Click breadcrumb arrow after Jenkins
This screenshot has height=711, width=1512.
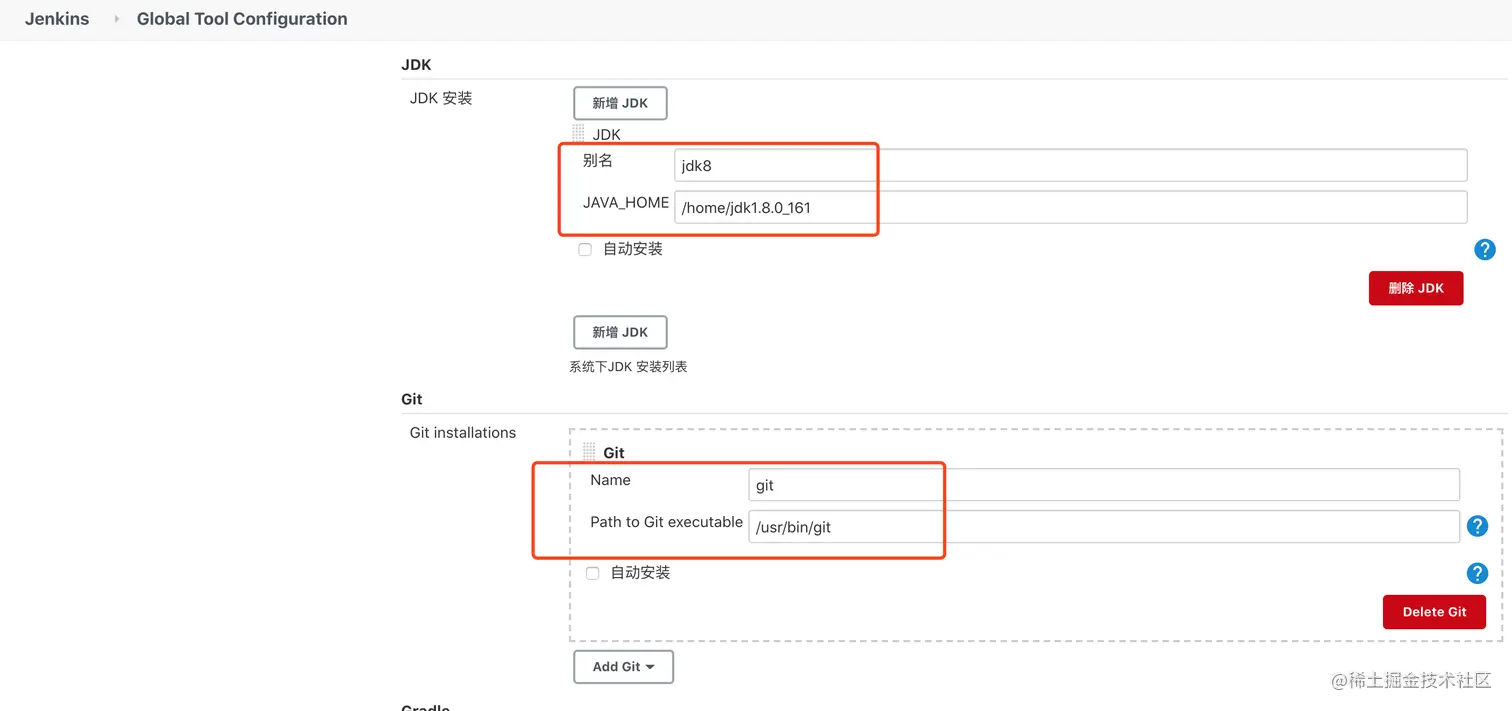tap(117, 19)
